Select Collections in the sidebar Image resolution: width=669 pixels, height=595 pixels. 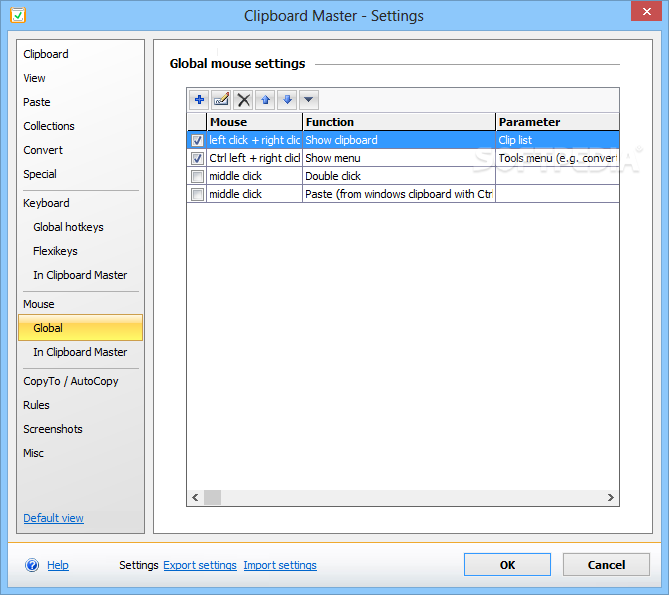click(49, 126)
